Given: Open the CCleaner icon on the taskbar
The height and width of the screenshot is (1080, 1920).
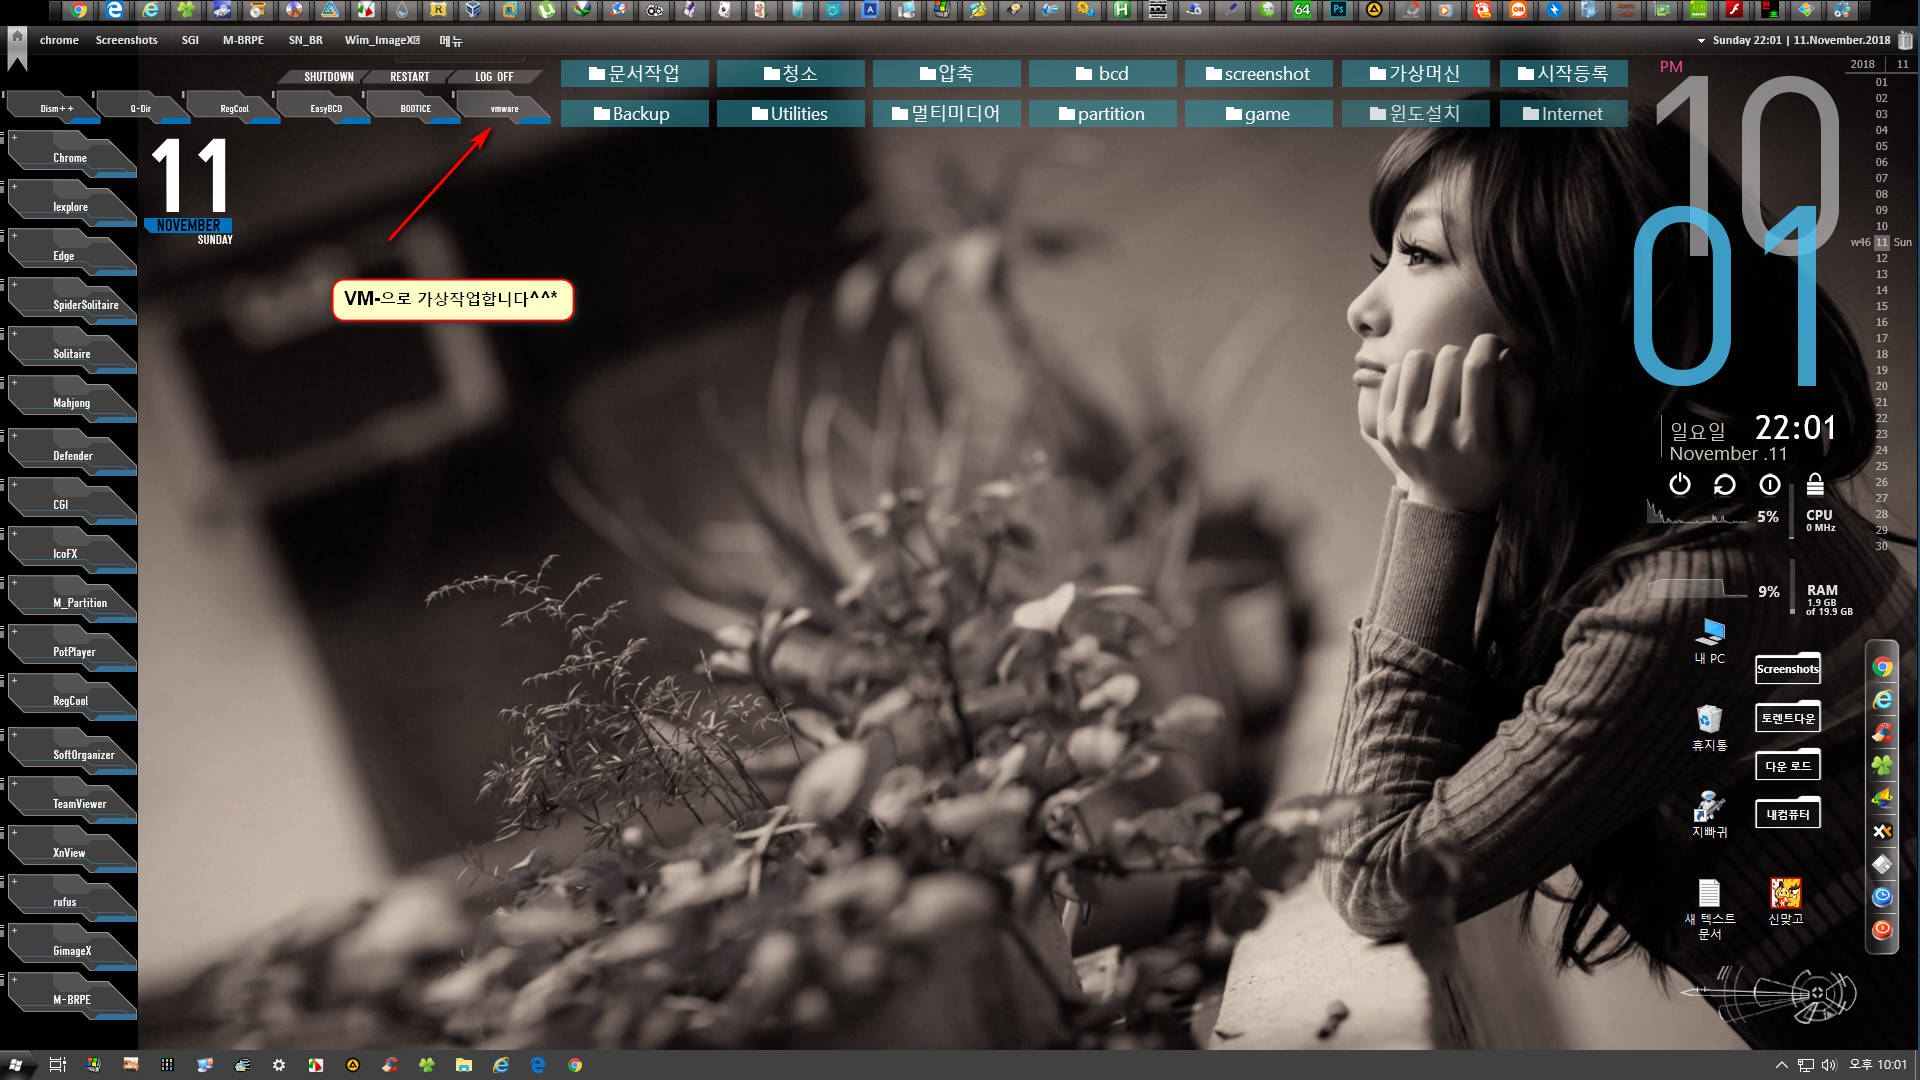Looking at the screenshot, I should pos(390,1065).
